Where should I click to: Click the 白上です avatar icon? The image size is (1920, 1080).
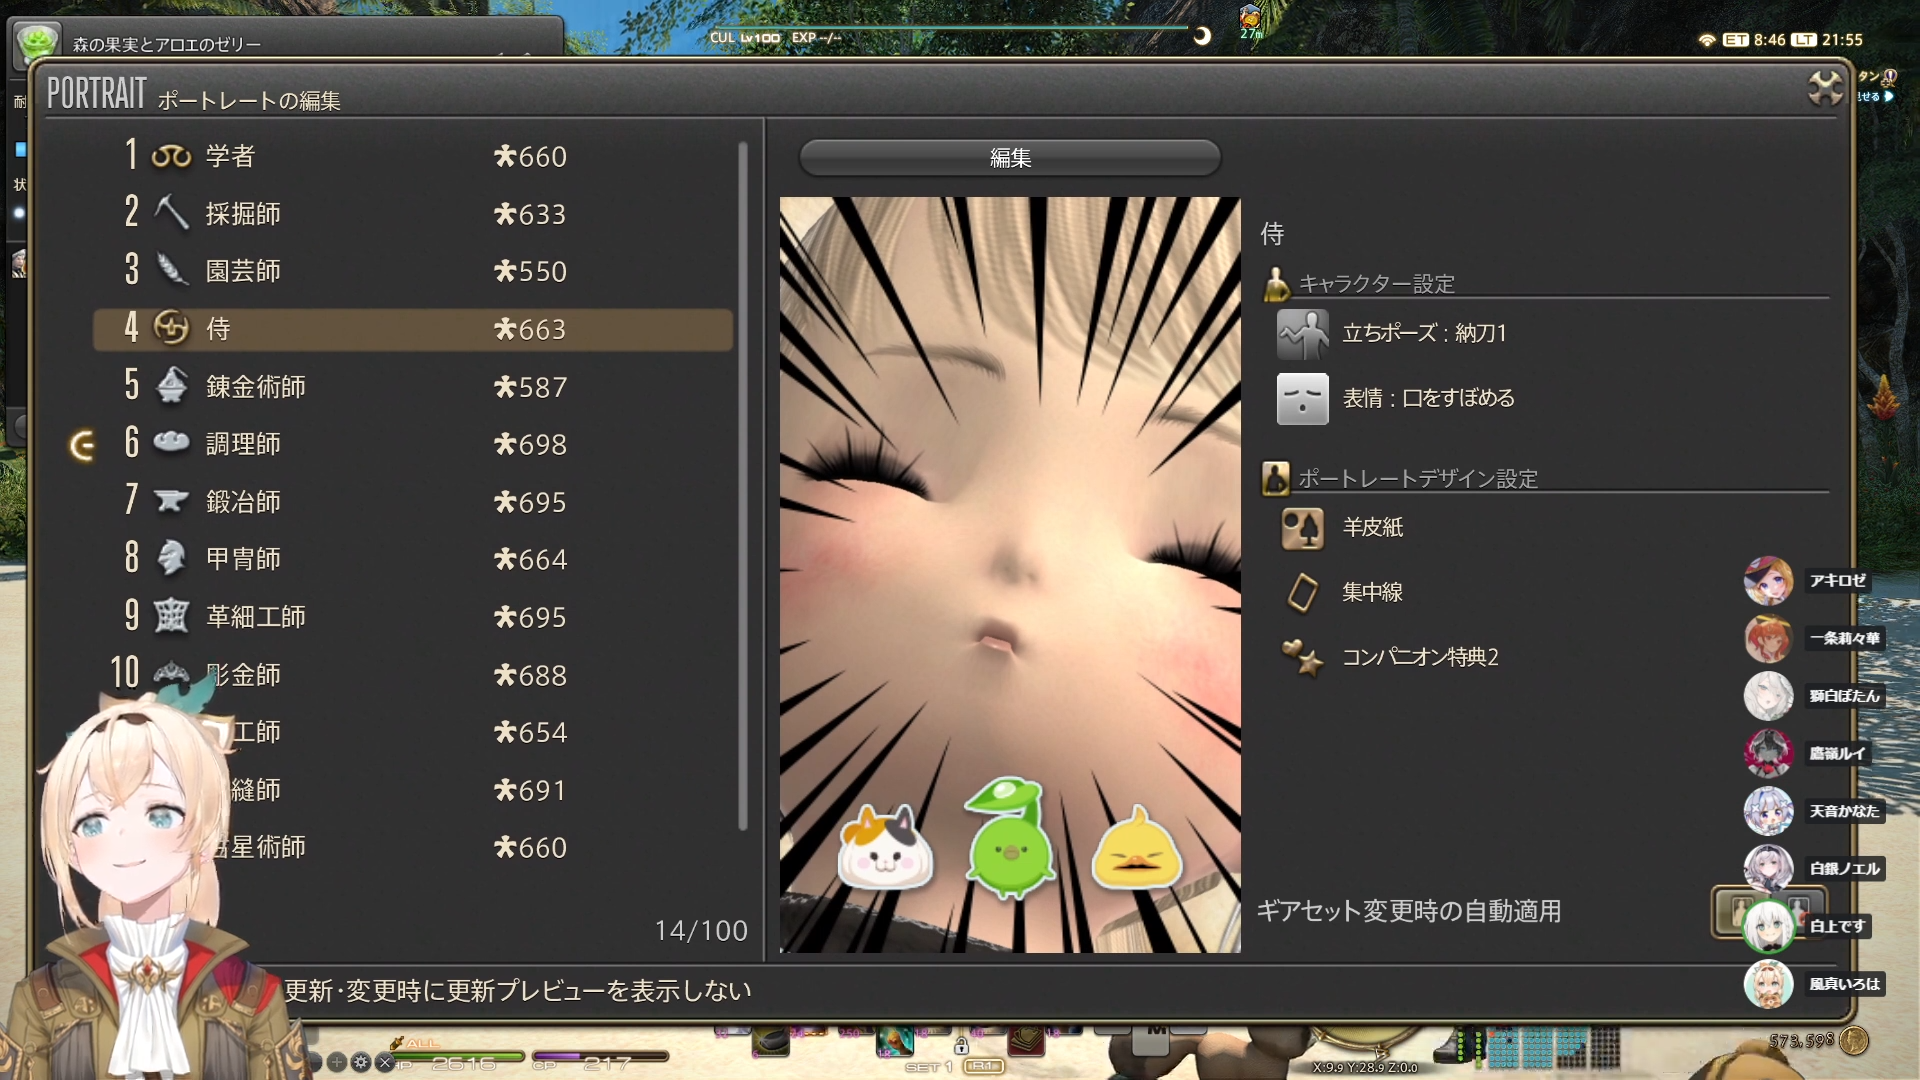click(x=1768, y=926)
